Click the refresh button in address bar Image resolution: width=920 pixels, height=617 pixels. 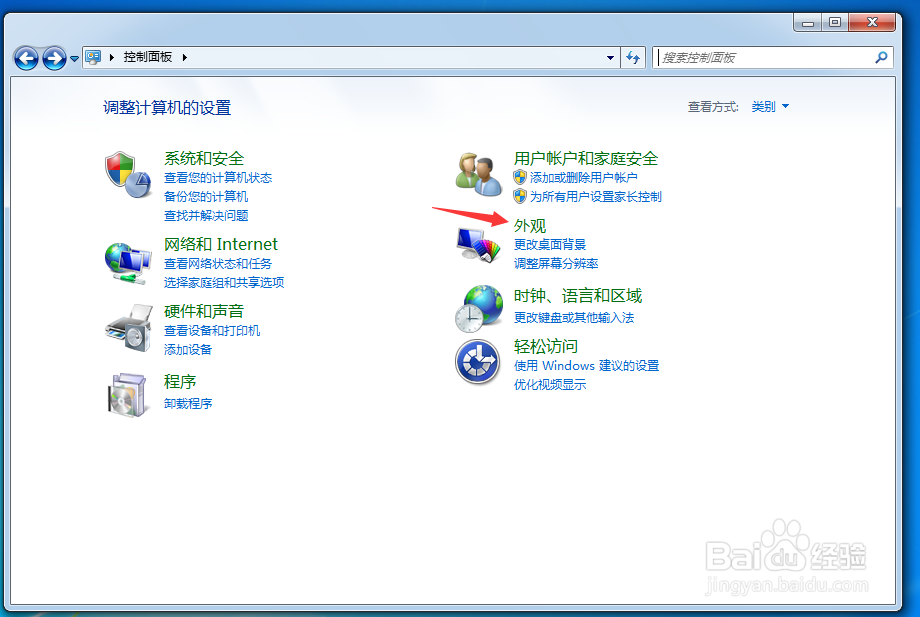tap(633, 57)
